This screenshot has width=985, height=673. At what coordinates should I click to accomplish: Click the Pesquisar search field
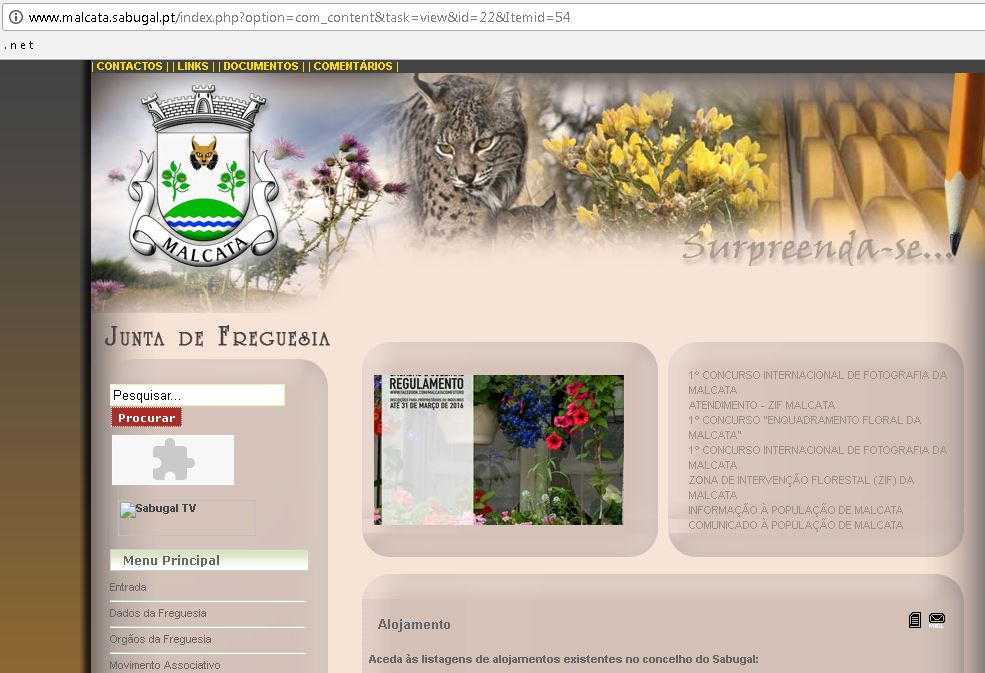click(x=197, y=395)
